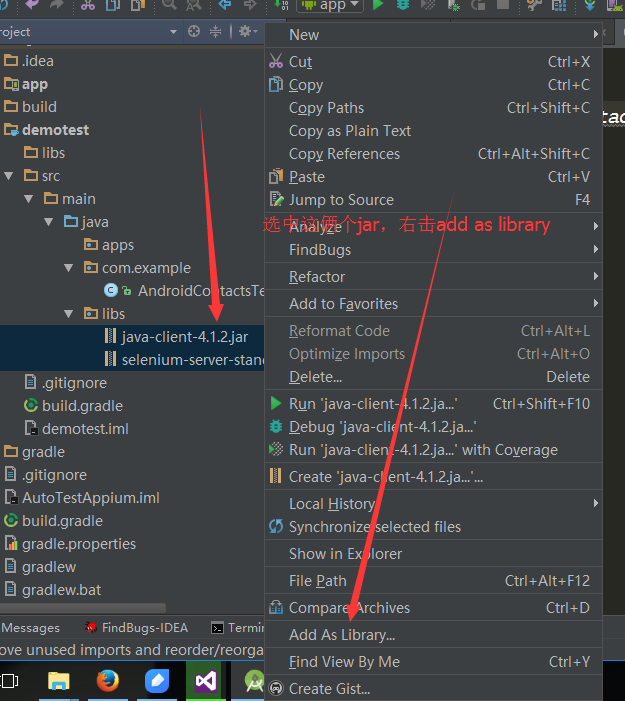The height and width of the screenshot is (701, 625).
Task: Click the Make Project icon
Action: (x=281, y=4)
